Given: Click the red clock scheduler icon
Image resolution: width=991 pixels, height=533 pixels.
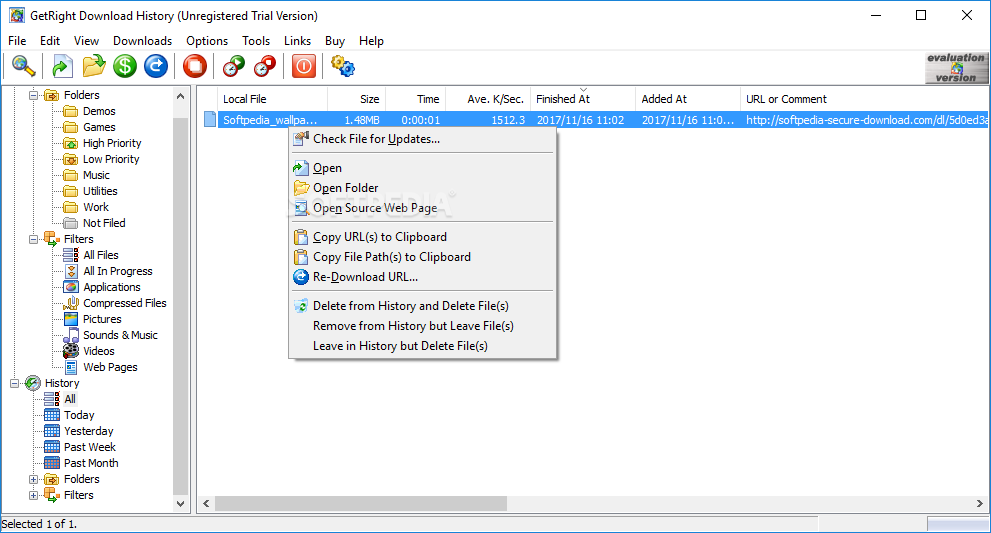Looking at the screenshot, I should [x=265, y=66].
